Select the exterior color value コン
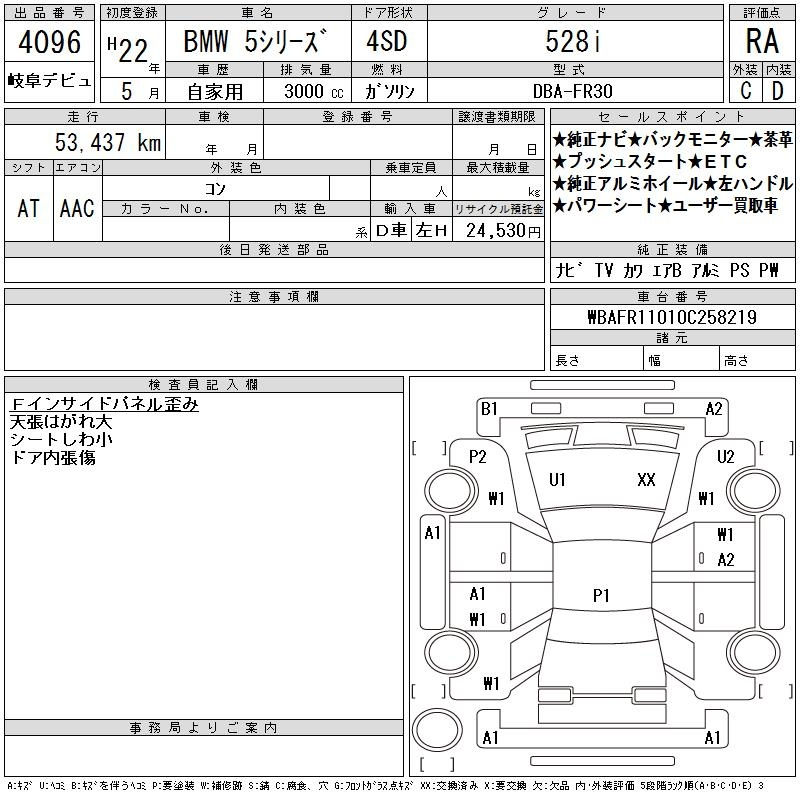The height and width of the screenshot is (800, 800). click(215, 188)
